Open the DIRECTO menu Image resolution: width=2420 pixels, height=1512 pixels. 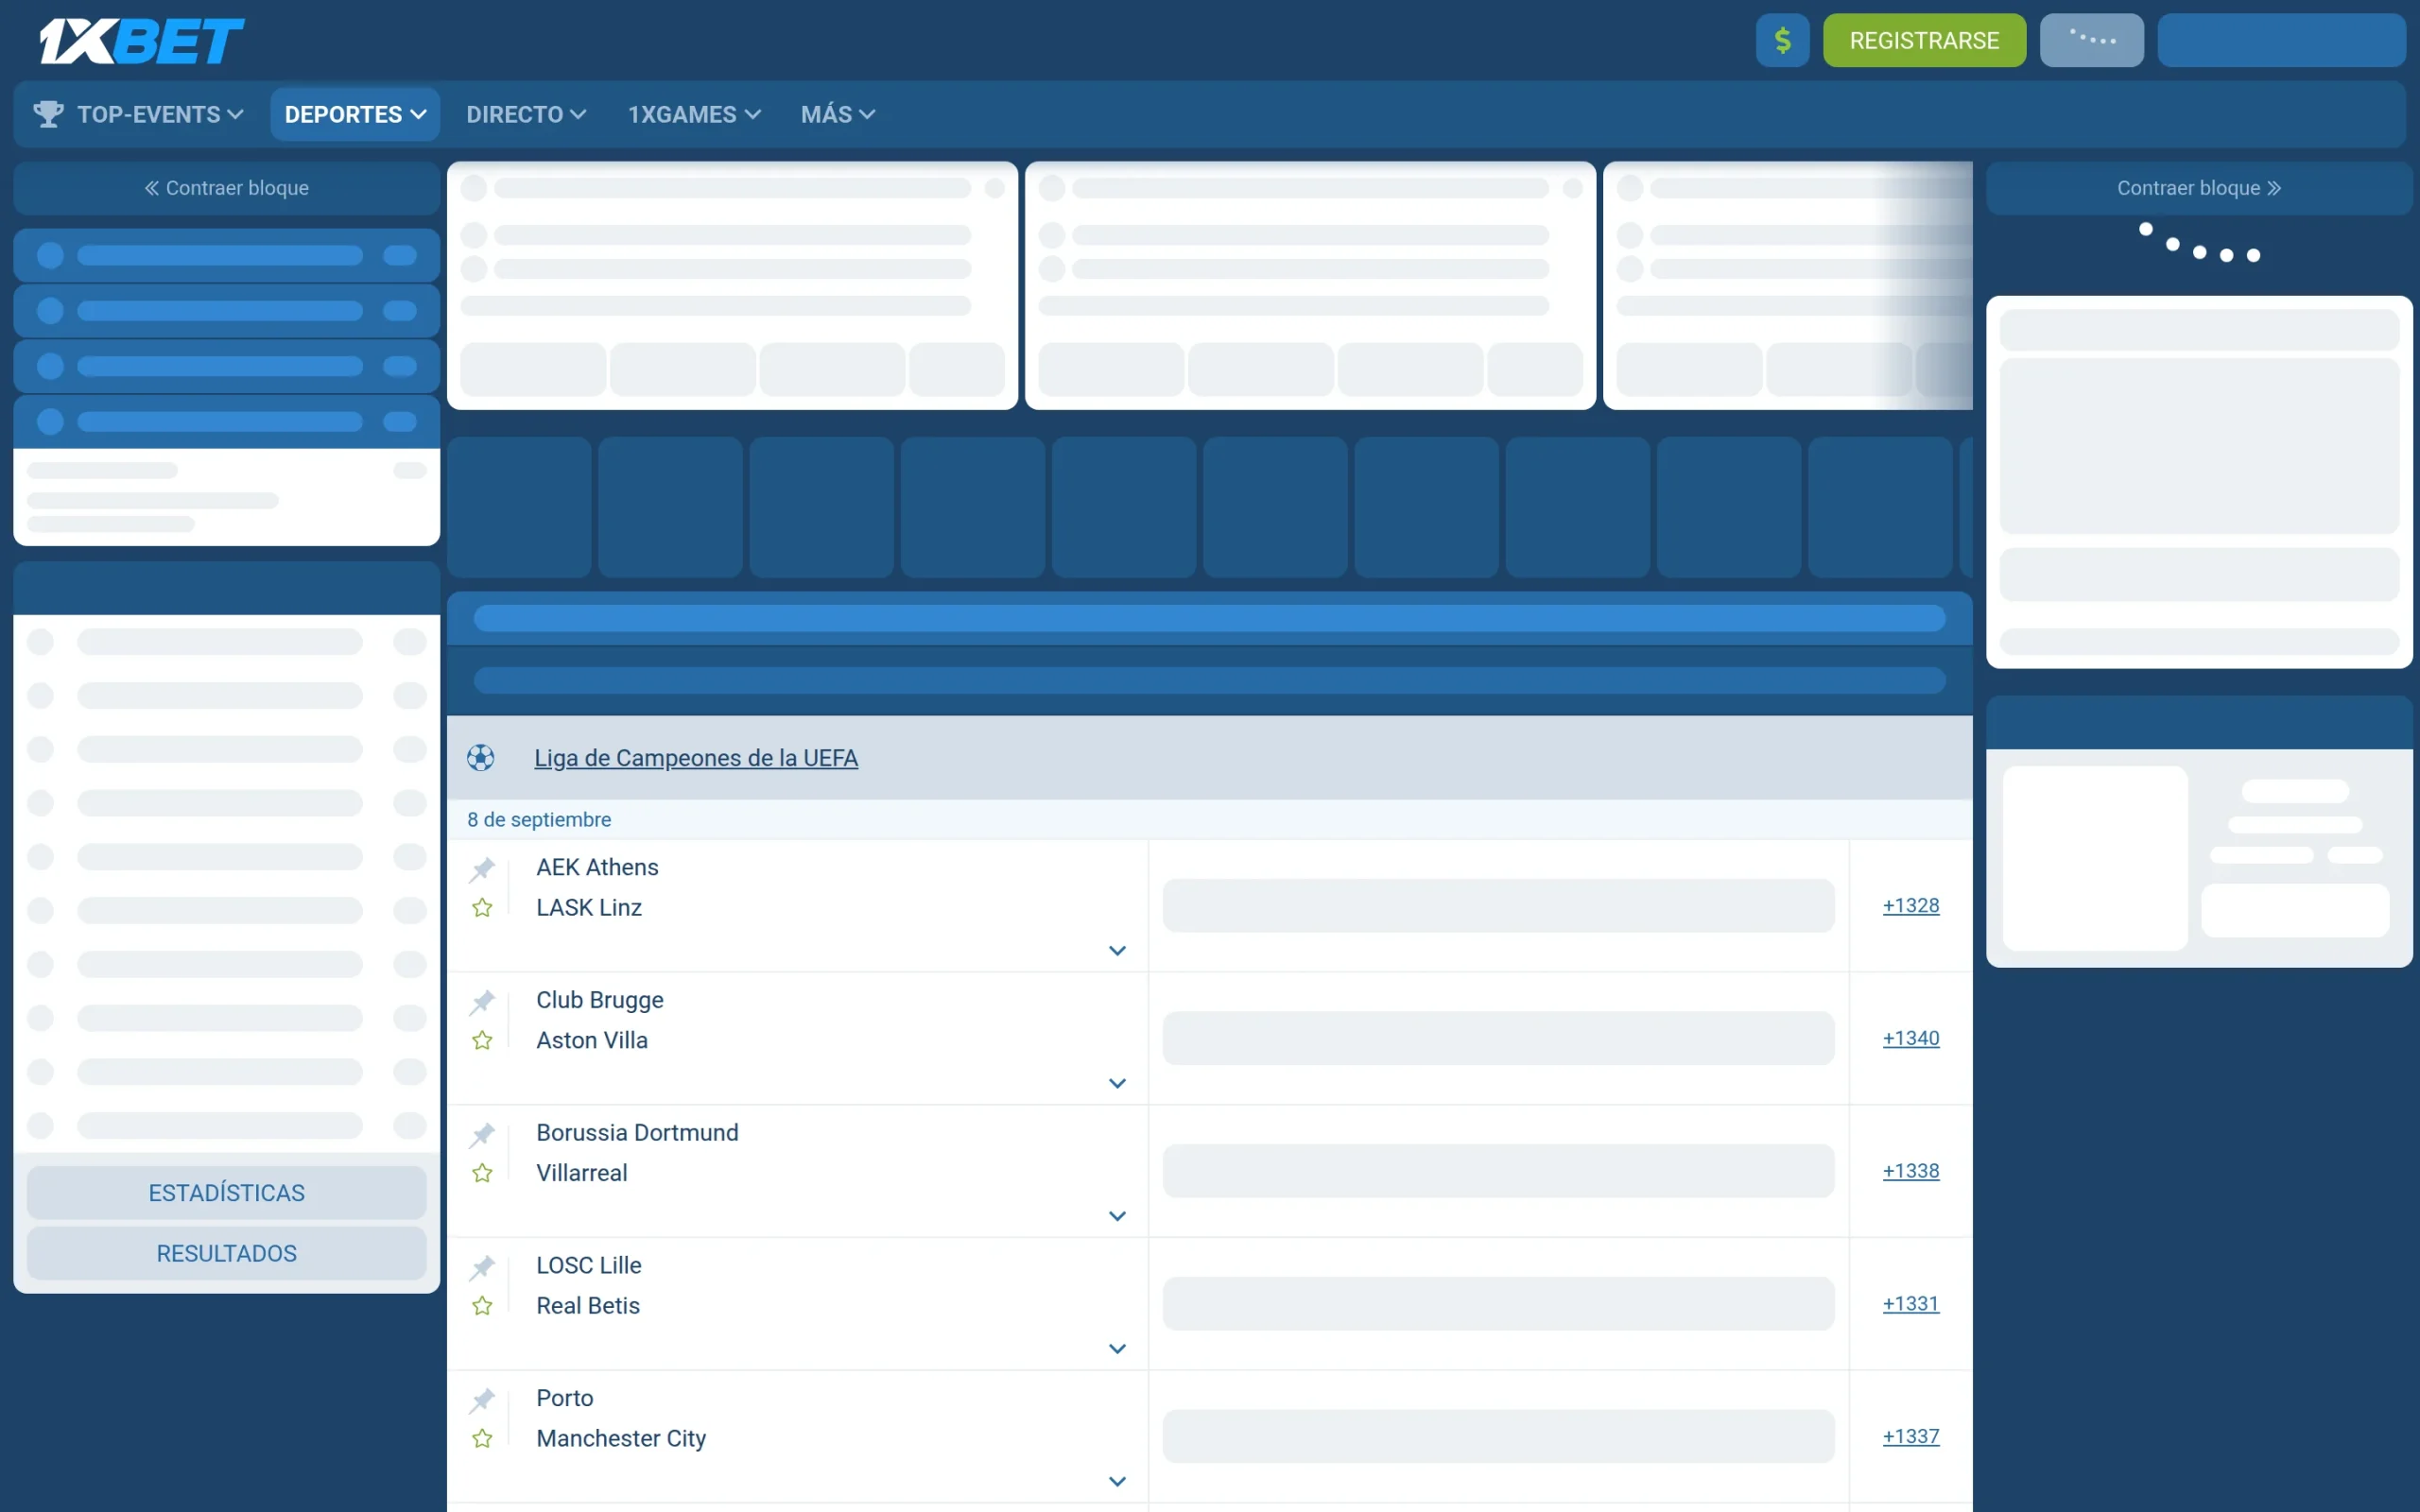tap(526, 114)
